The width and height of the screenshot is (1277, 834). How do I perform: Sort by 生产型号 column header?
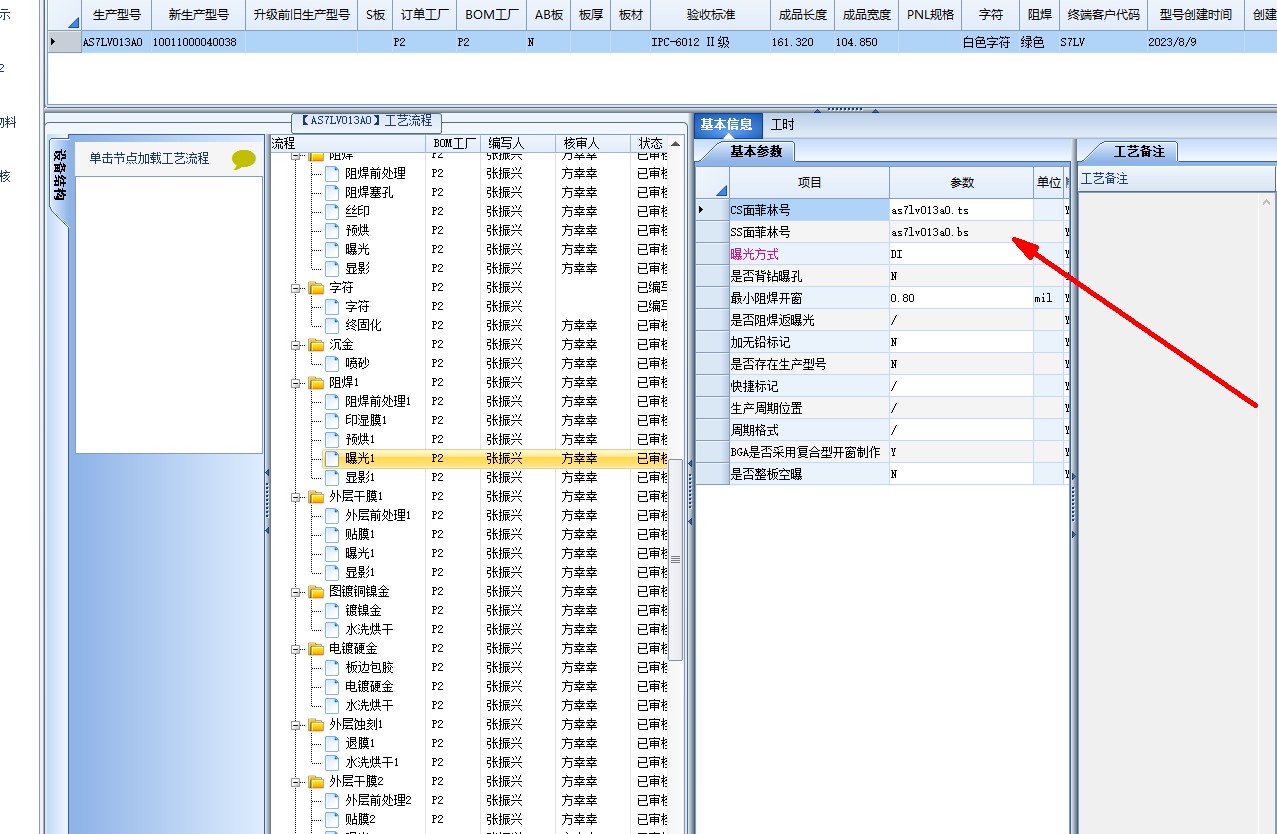pyautogui.click(x=115, y=15)
